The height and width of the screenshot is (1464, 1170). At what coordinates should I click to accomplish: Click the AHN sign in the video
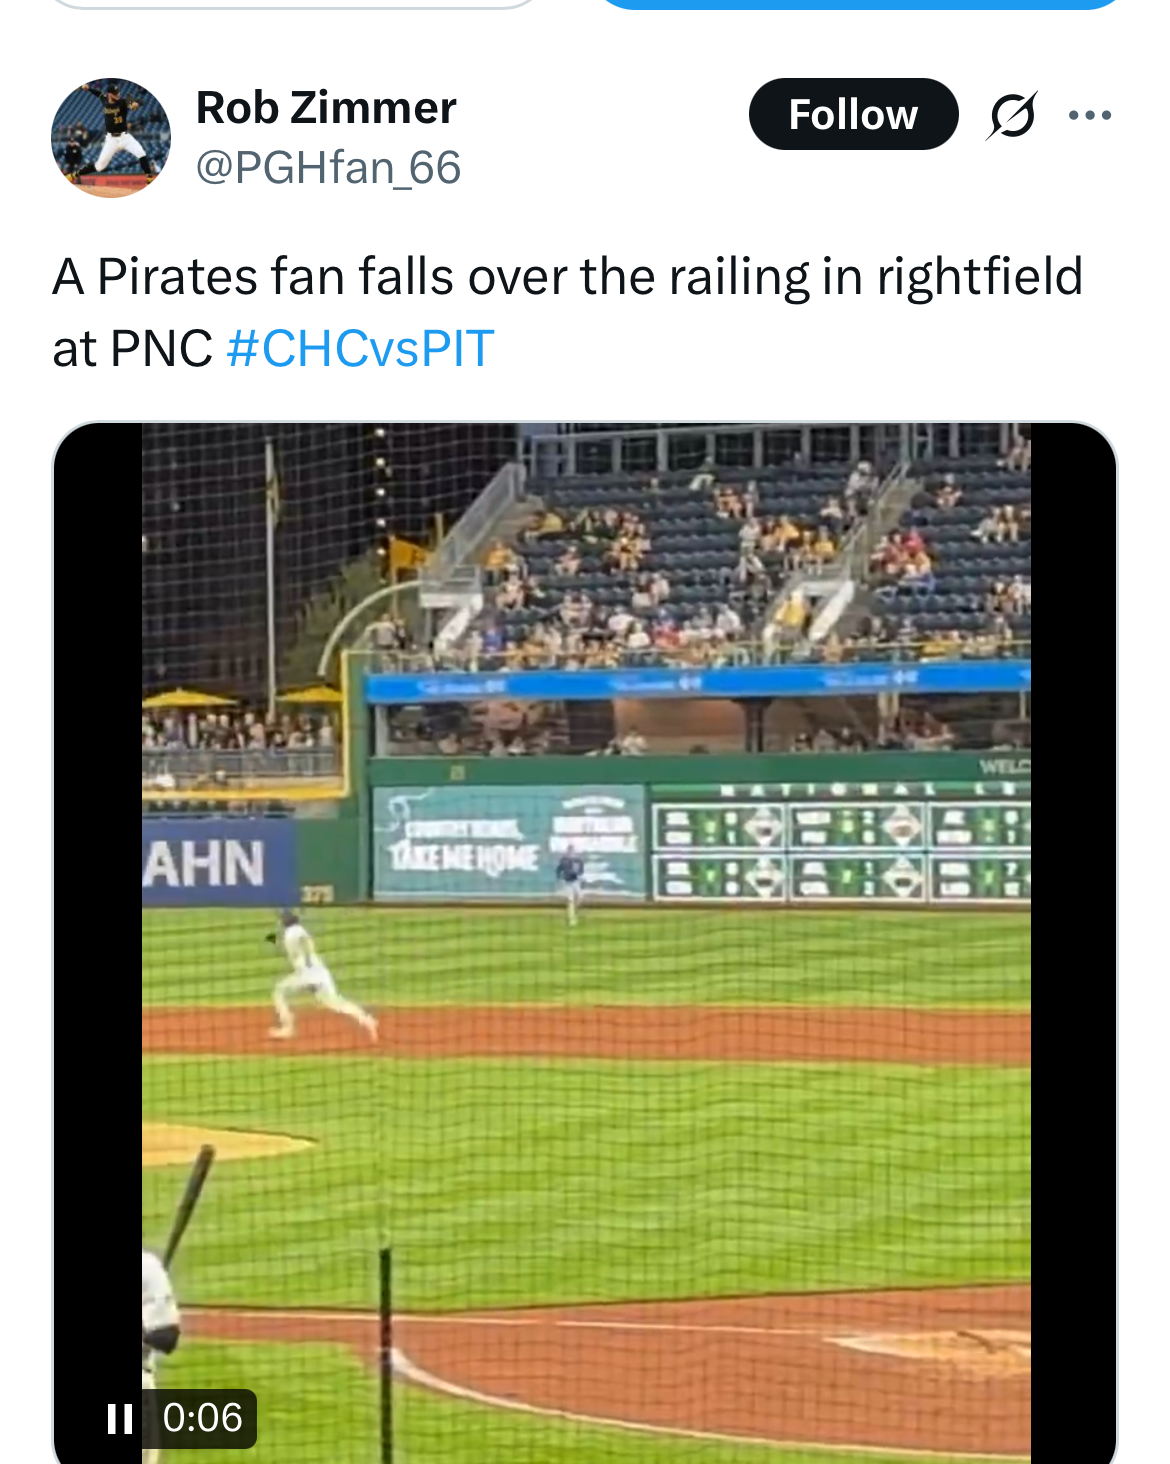point(206,863)
